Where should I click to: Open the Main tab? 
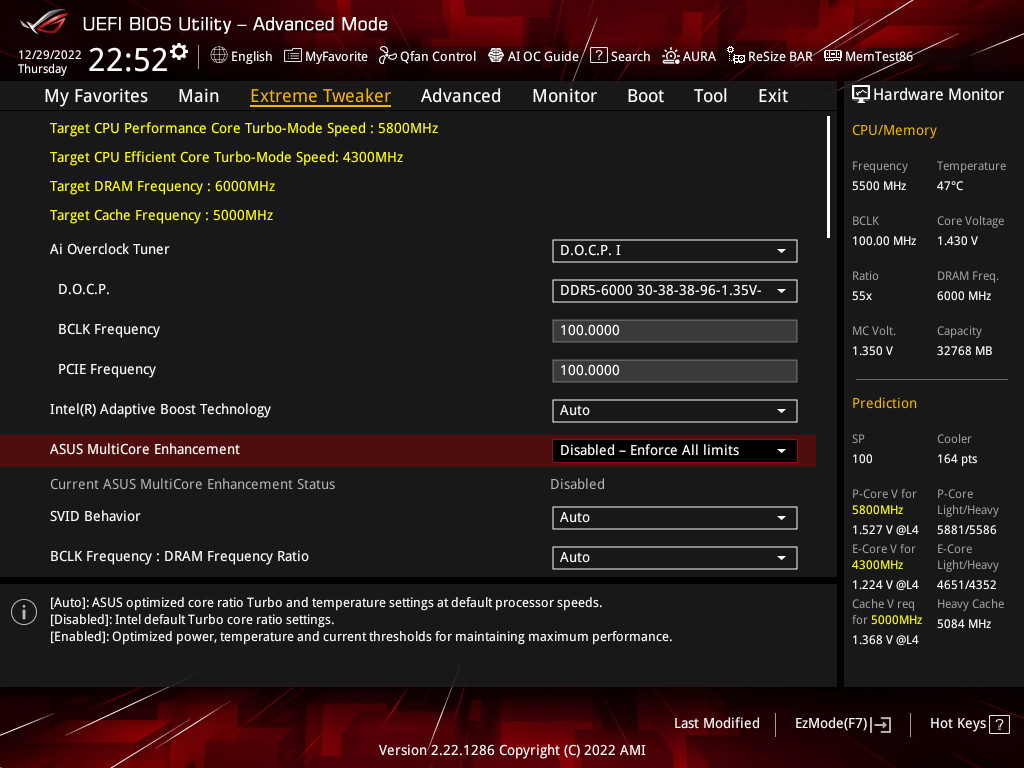point(199,96)
